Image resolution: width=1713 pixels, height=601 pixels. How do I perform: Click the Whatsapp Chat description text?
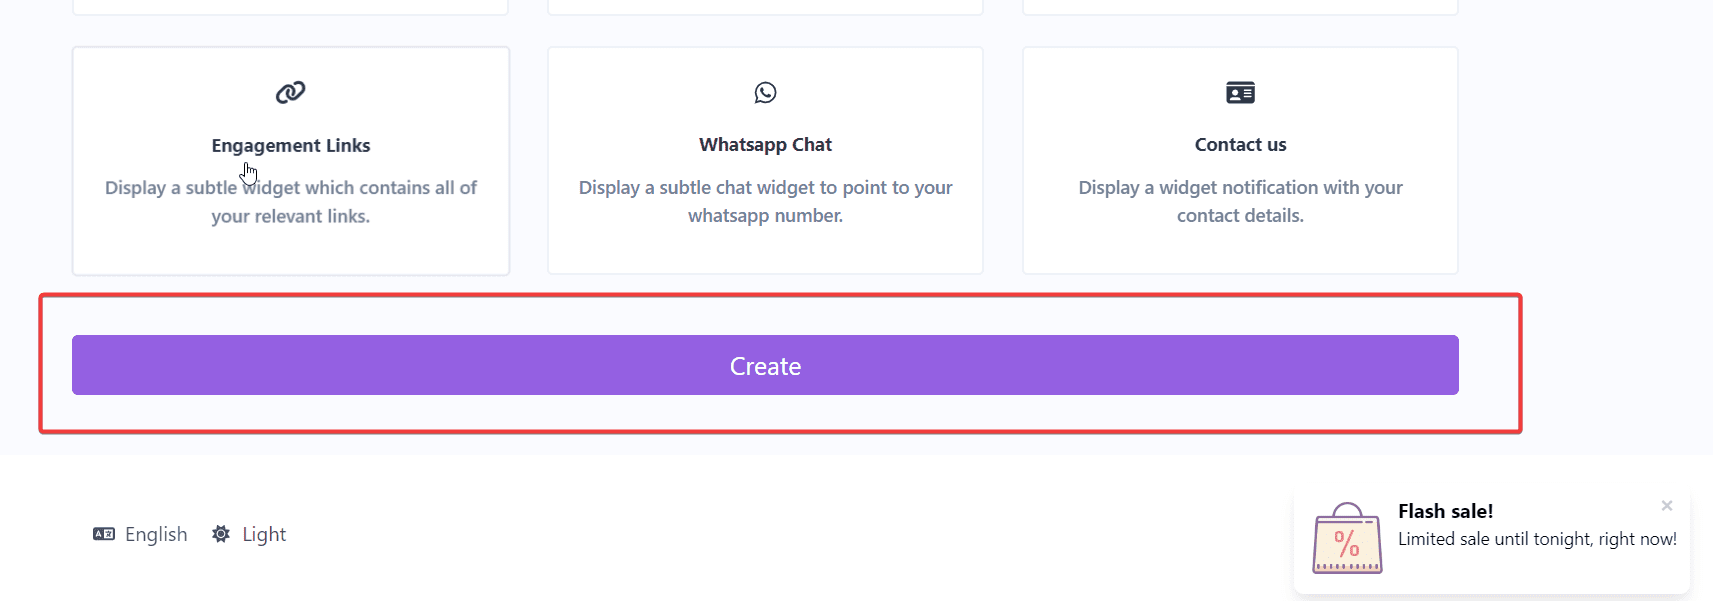coord(765,201)
